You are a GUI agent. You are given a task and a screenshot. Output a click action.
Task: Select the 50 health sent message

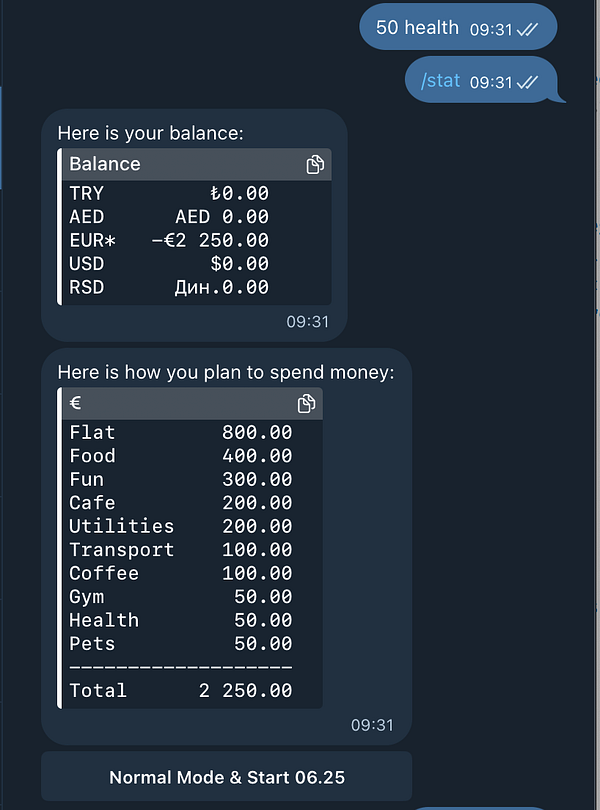click(x=420, y=27)
